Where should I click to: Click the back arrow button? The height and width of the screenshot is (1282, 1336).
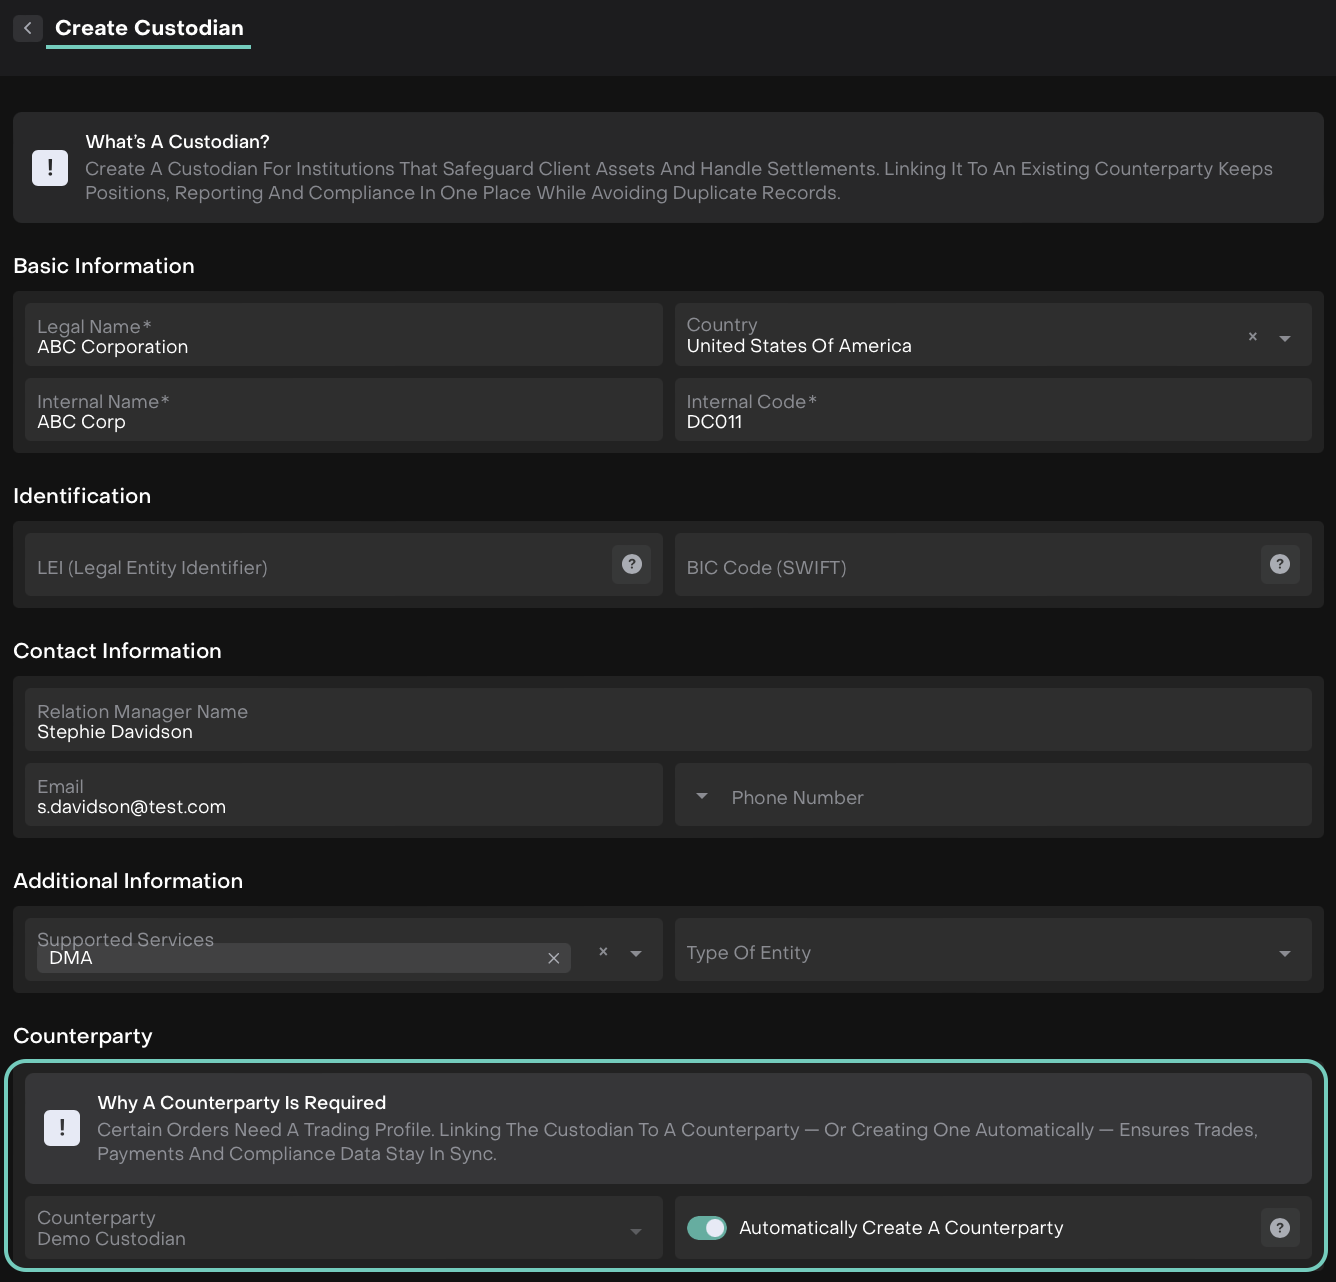pyautogui.click(x=28, y=28)
